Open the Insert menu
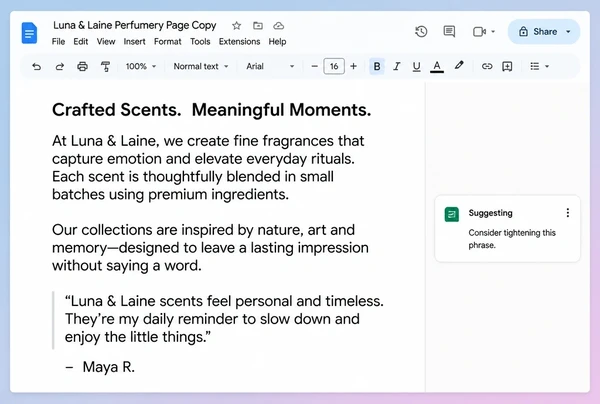Image resolution: width=600 pixels, height=404 pixels. coord(134,41)
